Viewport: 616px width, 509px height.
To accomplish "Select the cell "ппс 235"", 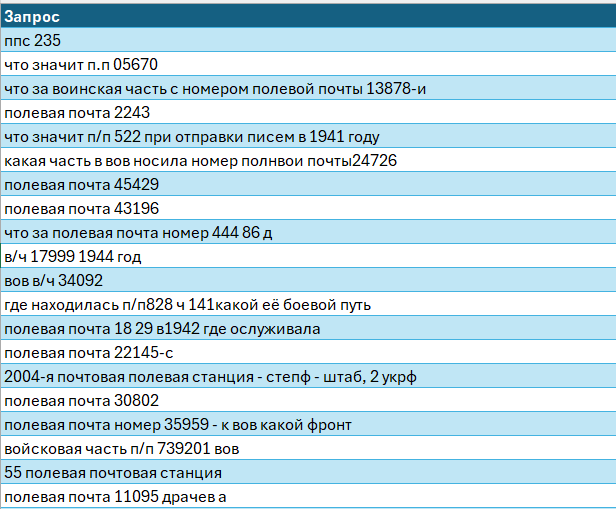I will point(34,41).
